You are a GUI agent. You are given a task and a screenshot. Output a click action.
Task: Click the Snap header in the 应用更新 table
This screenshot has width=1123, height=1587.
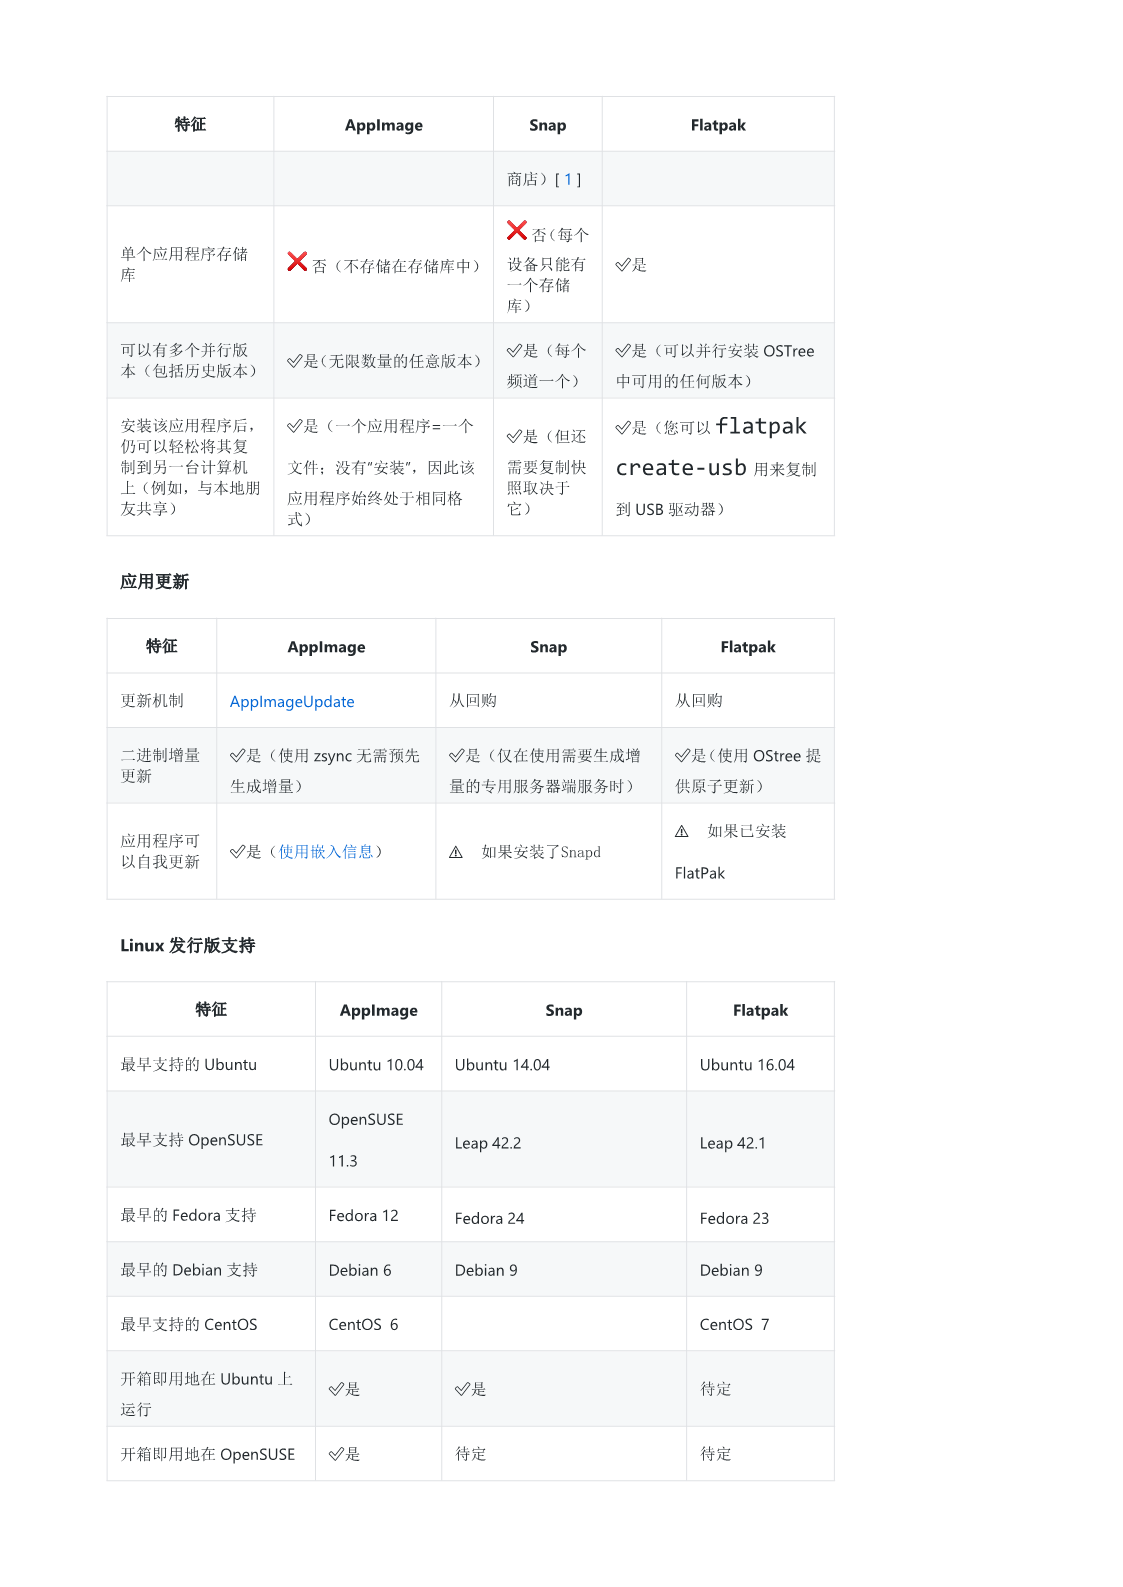(548, 647)
